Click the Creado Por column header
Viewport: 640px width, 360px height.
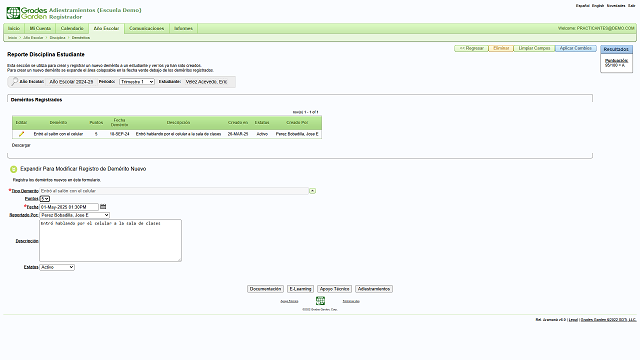pyautogui.click(x=297, y=122)
